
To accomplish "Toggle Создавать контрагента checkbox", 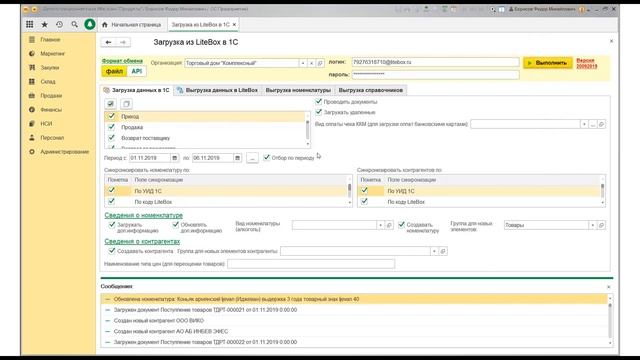I will pyautogui.click(x=111, y=251).
